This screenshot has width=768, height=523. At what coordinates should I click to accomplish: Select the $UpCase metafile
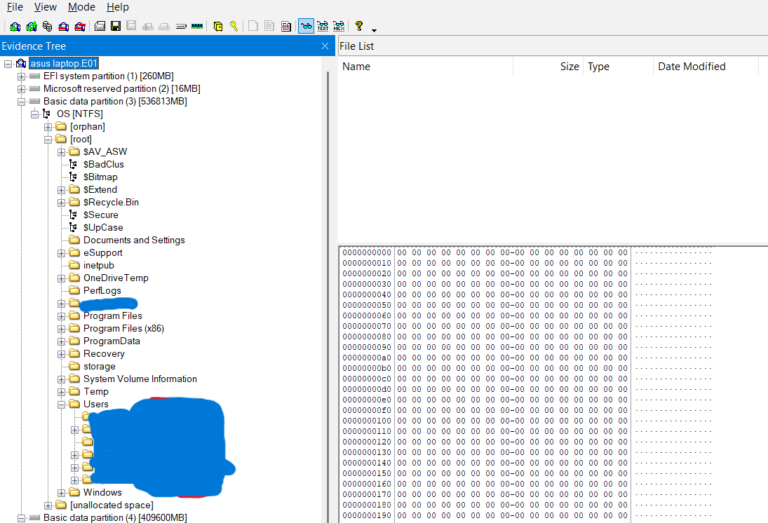tap(103, 228)
